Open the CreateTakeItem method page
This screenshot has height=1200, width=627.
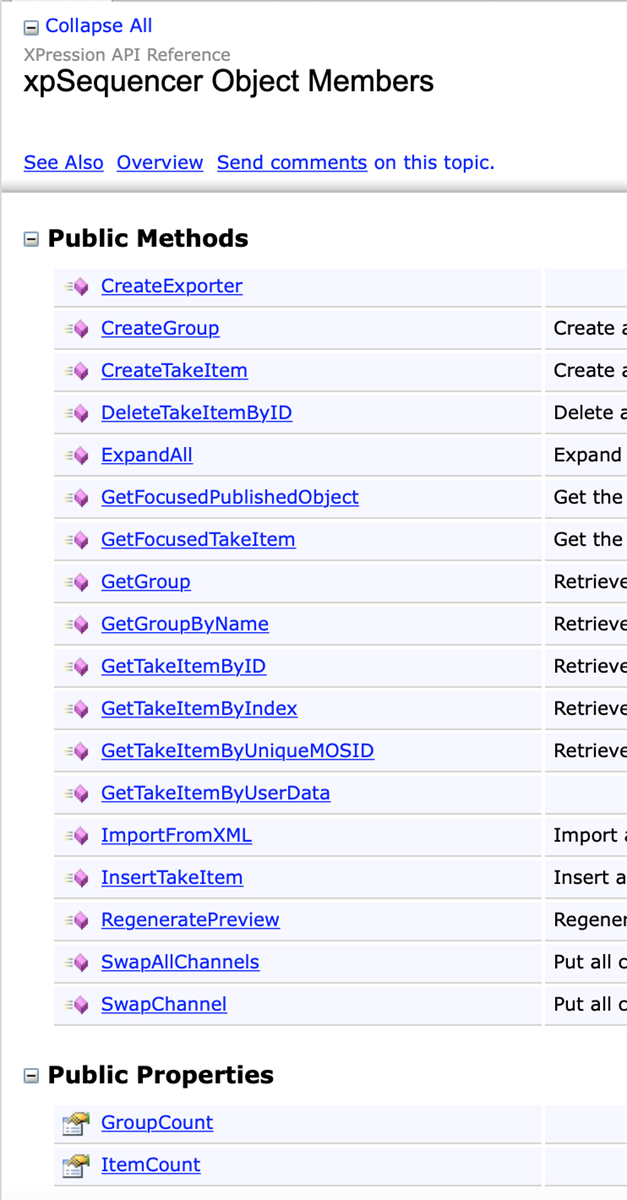pyautogui.click(x=174, y=371)
